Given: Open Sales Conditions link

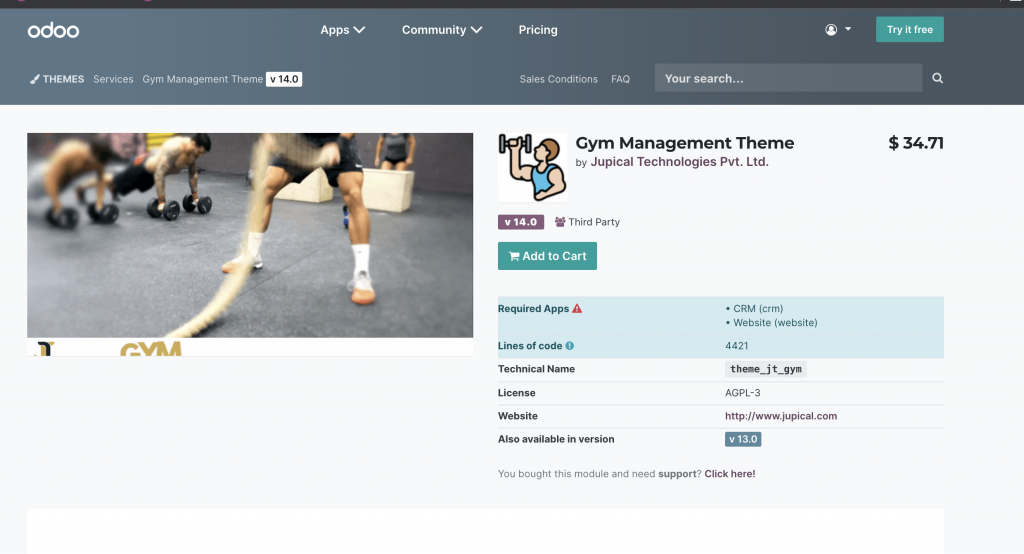Looking at the screenshot, I should pyautogui.click(x=558, y=79).
